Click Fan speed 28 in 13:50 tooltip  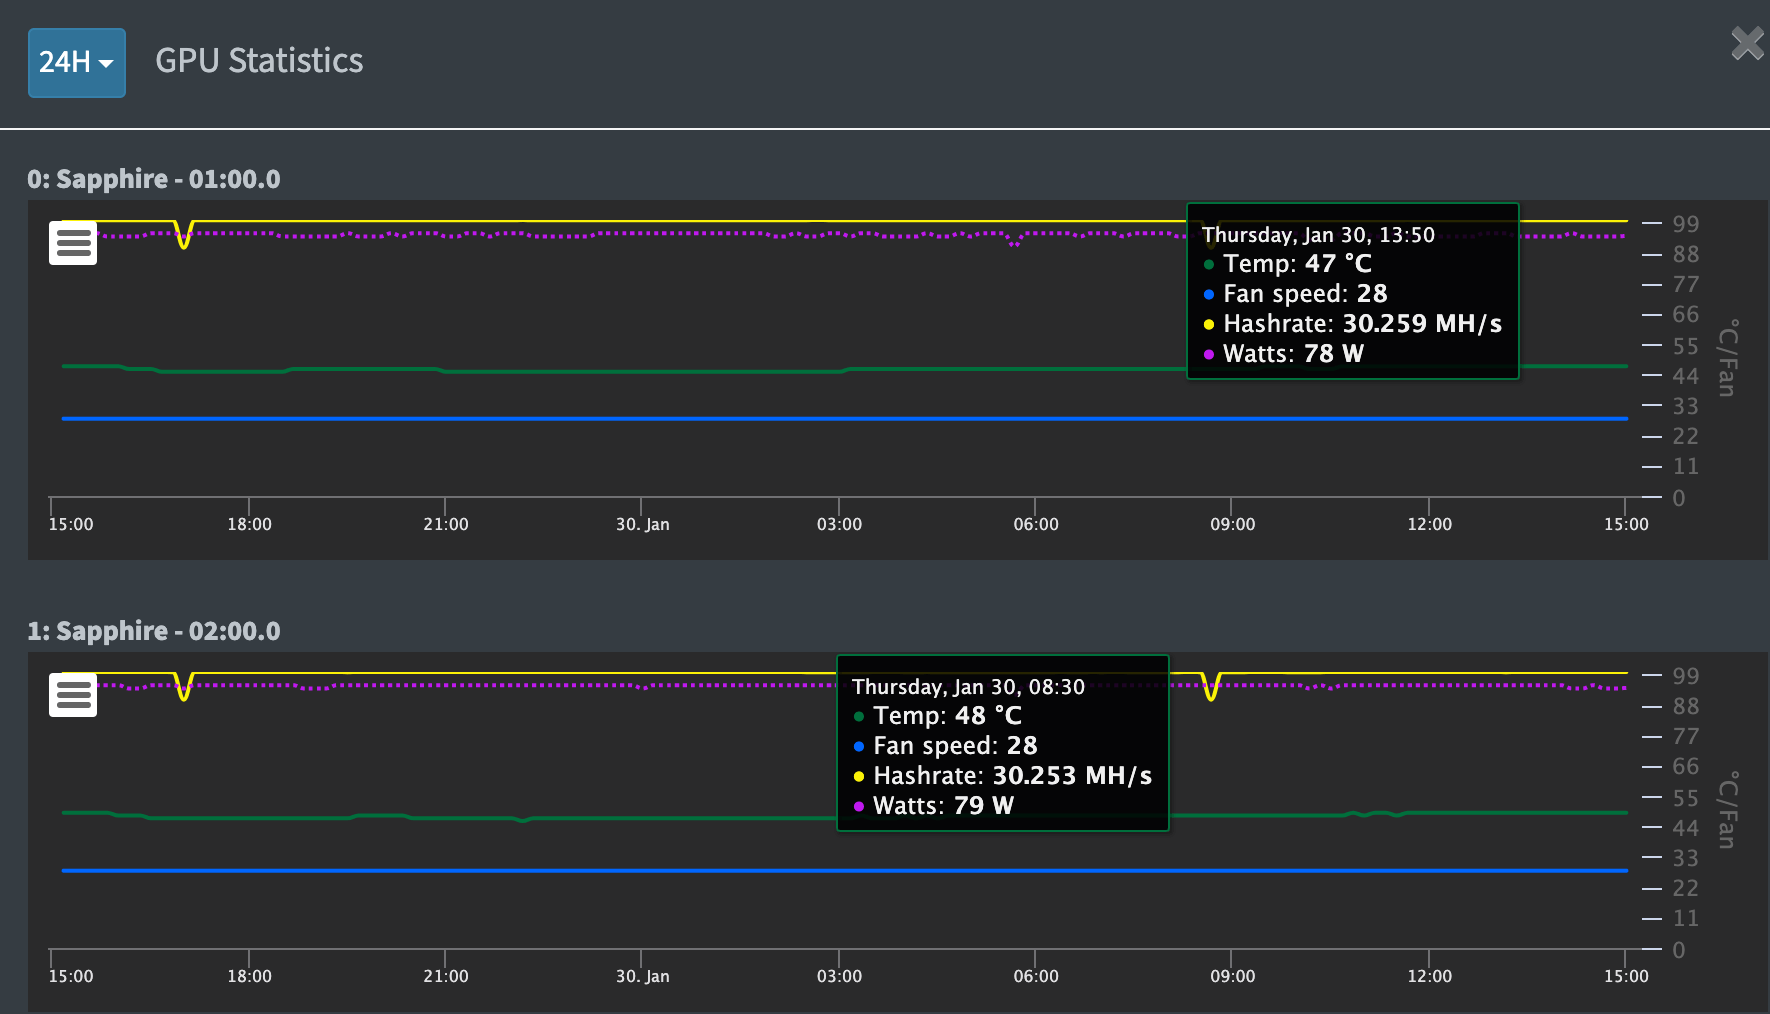click(1295, 294)
